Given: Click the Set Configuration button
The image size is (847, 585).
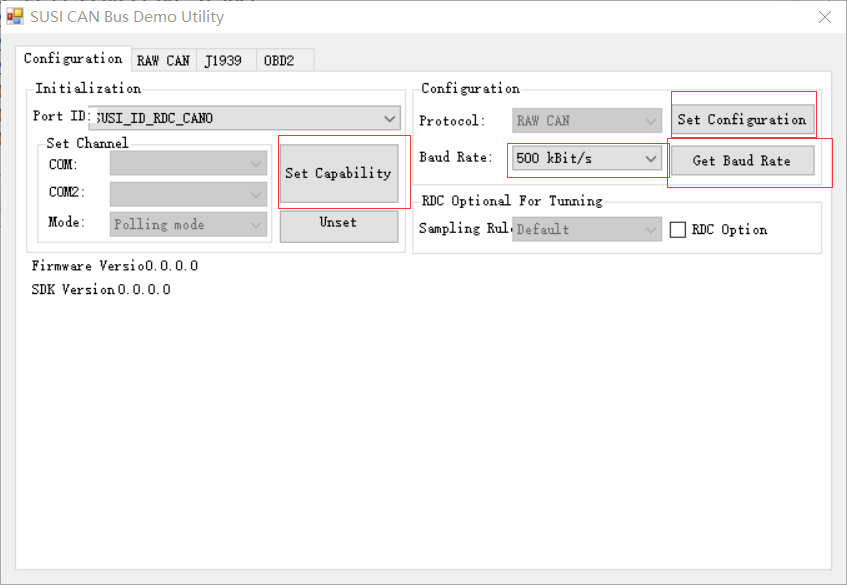Looking at the screenshot, I should [743, 120].
